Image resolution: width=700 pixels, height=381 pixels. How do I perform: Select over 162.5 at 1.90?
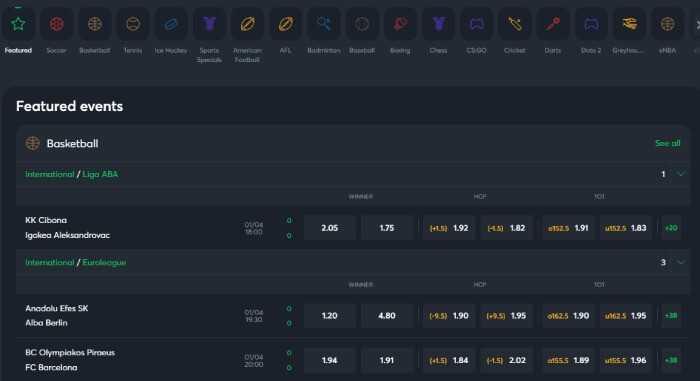(568, 316)
